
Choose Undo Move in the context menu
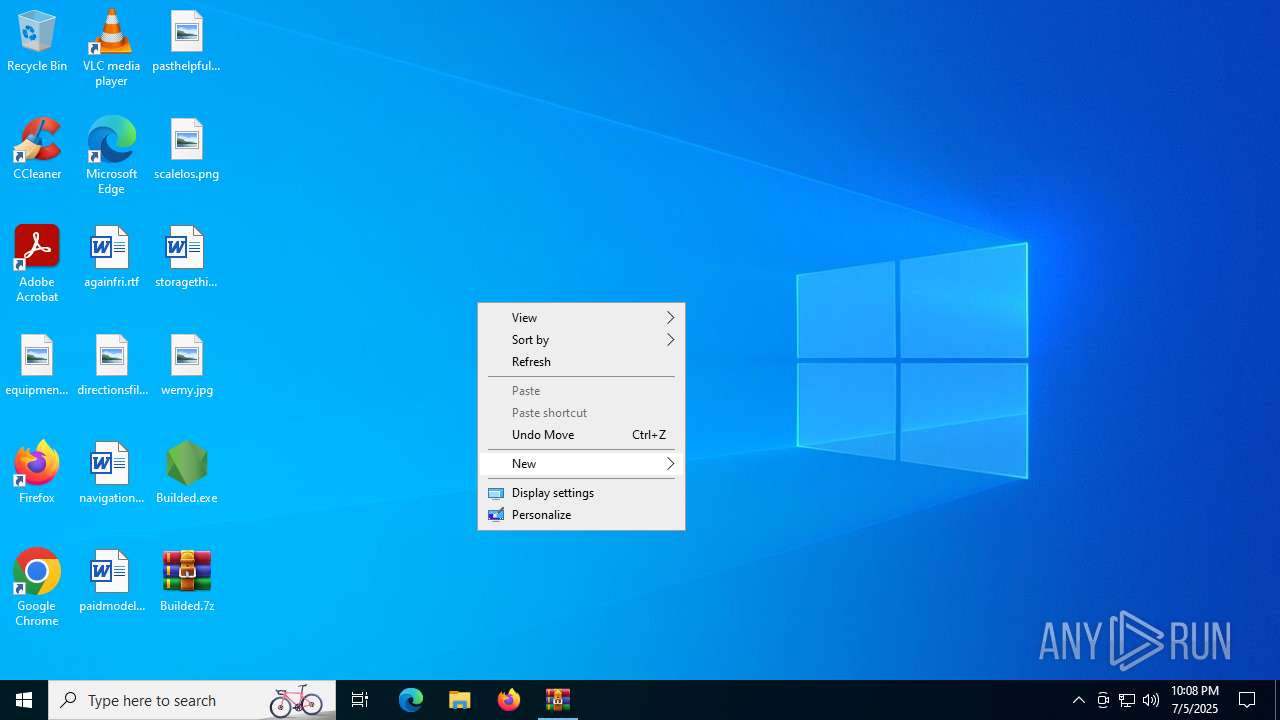(x=581, y=435)
